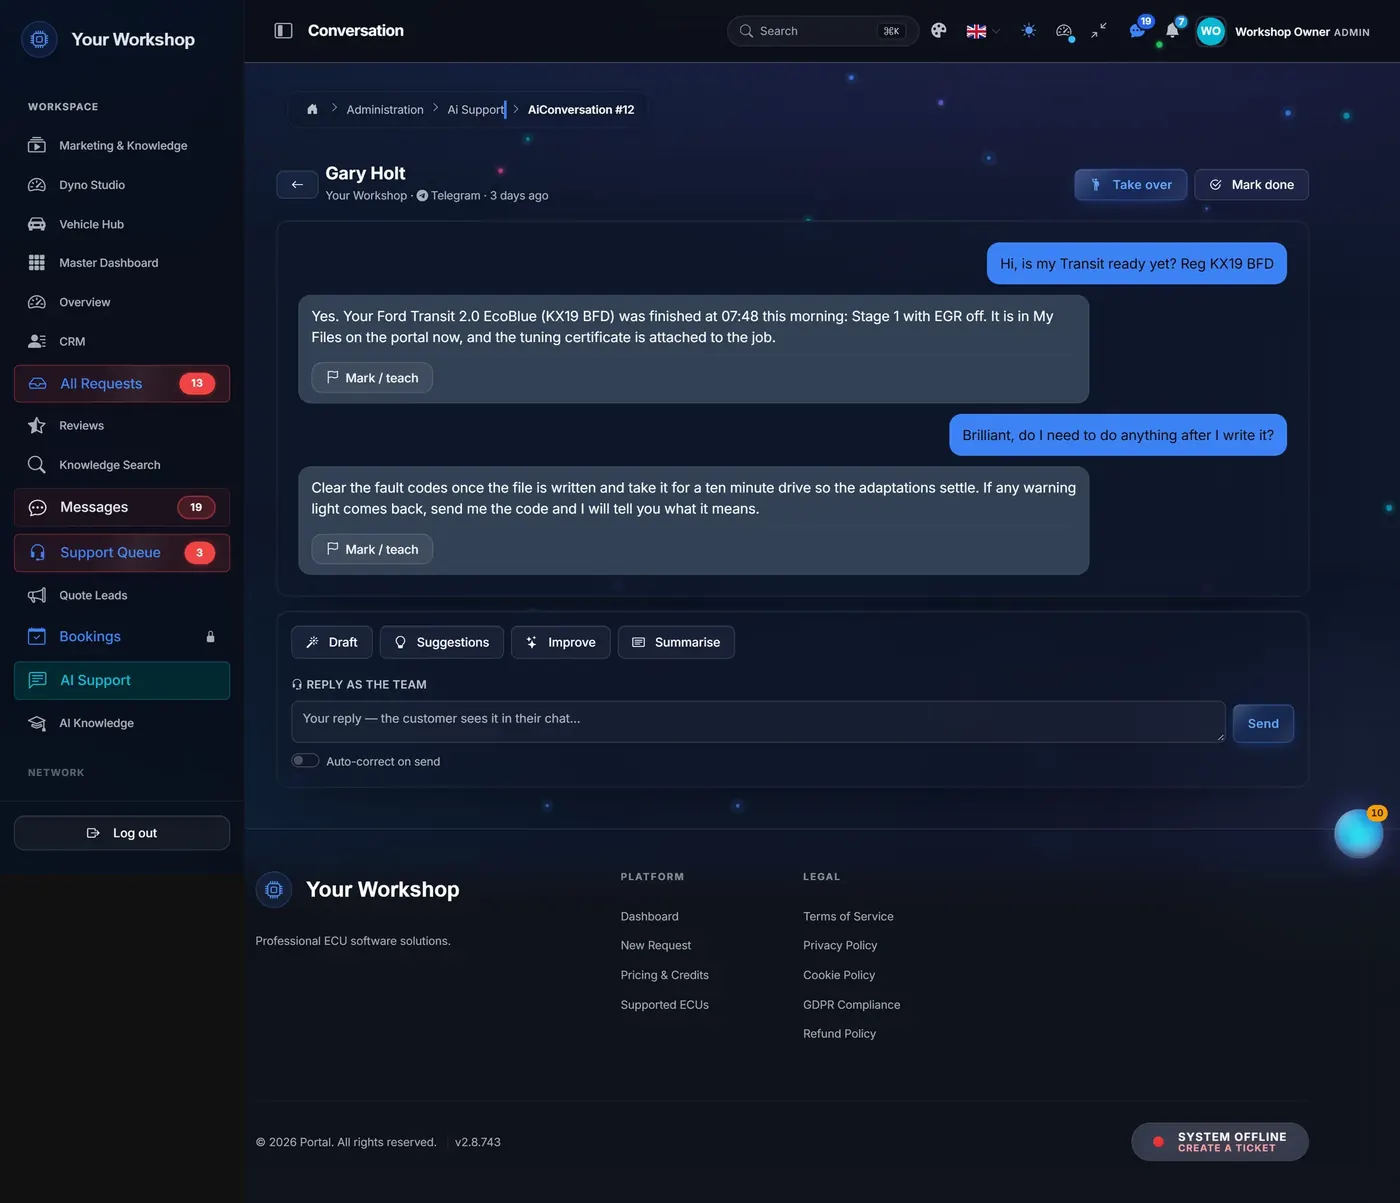The height and width of the screenshot is (1203, 1400).
Task: Open notifications bell icon
Action: pyautogui.click(x=1172, y=30)
